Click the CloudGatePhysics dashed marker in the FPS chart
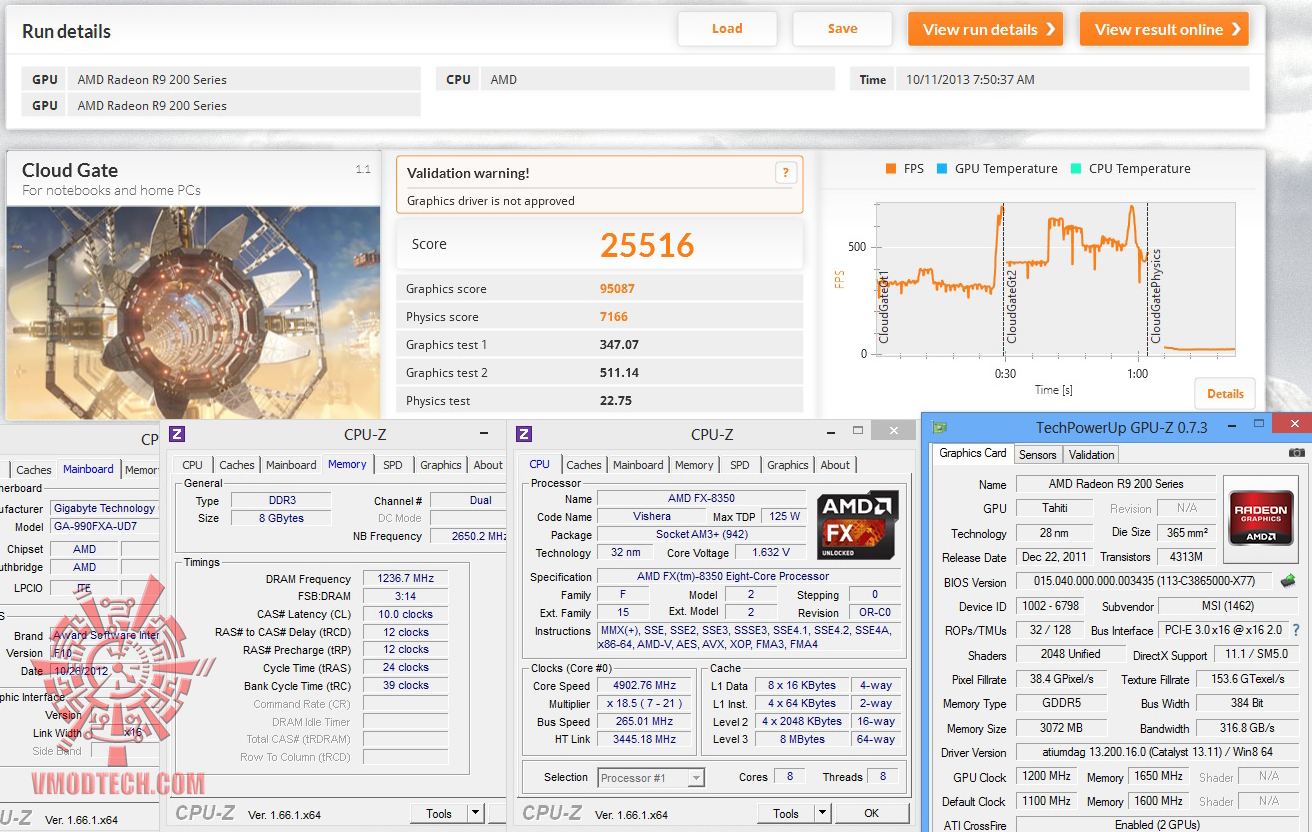 [1147, 278]
